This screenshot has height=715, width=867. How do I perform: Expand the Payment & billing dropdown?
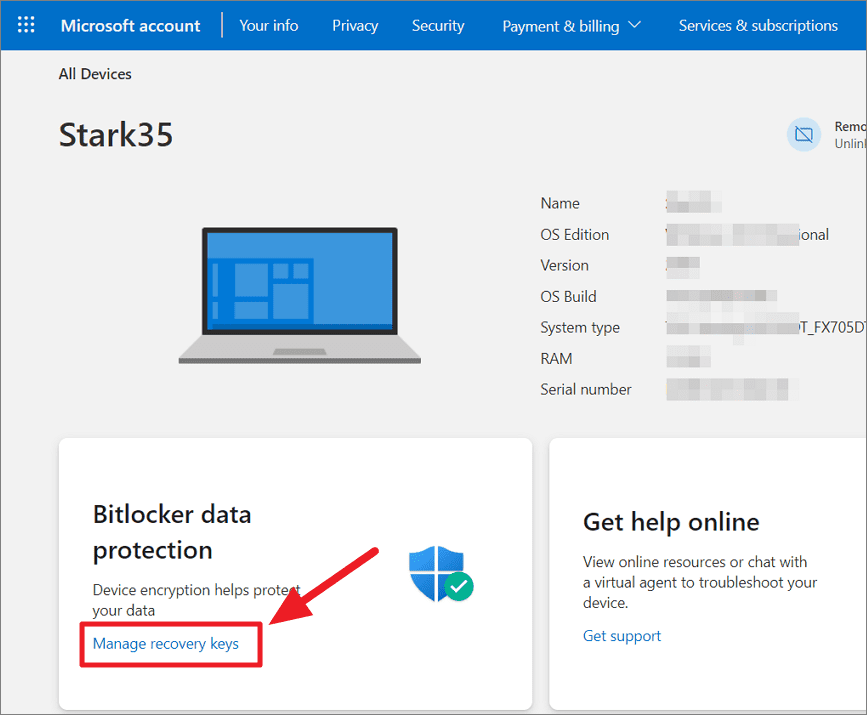(562, 26)
